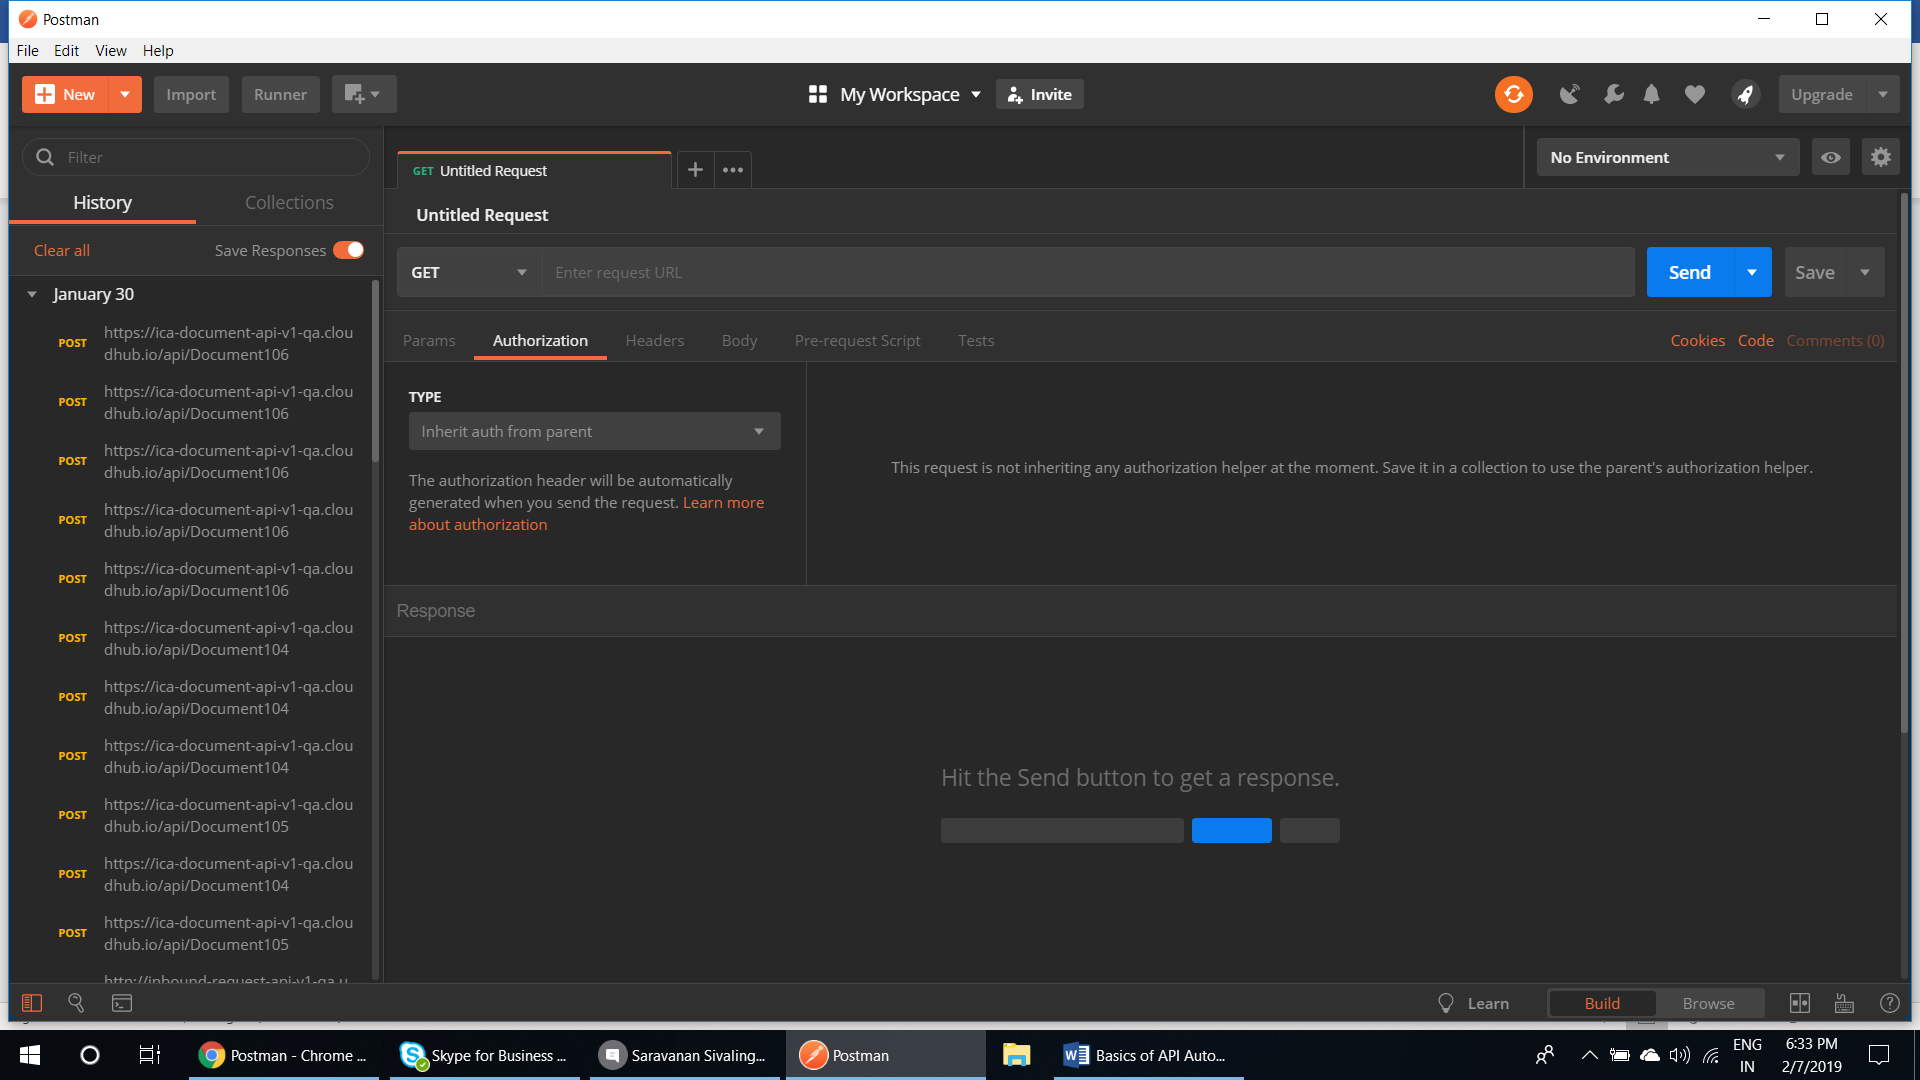Select the Untitled Request tab
Viewport: 1920px width, 1080px height.
tap(534, 170)
